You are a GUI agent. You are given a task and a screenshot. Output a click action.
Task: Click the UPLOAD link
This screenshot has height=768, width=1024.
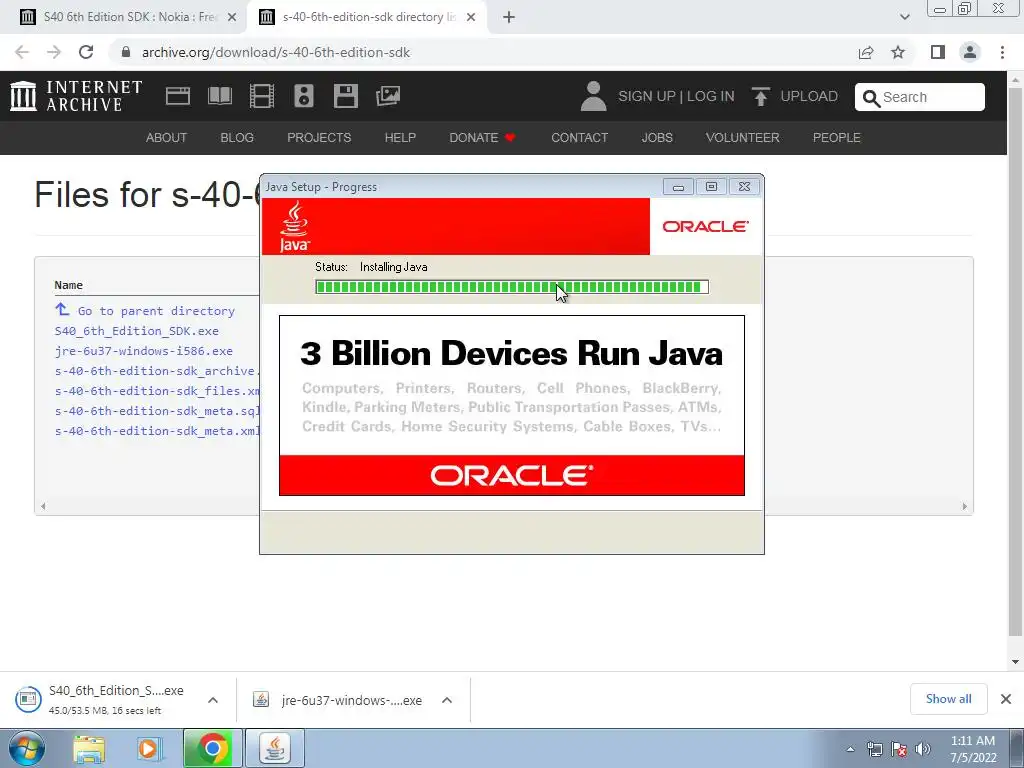[x=809, y=96]
